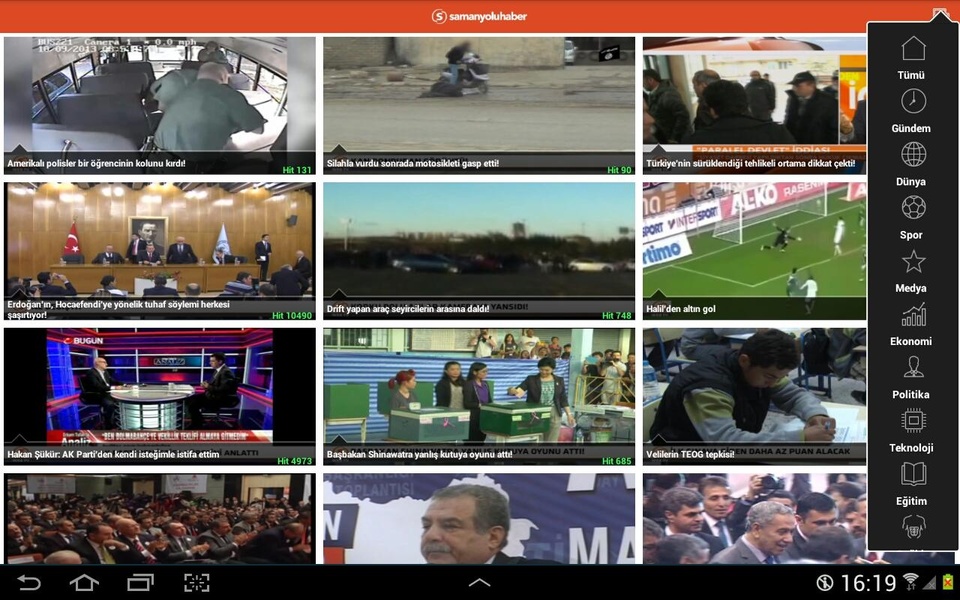Click the 16:19 clock in status area

(868, 582)
